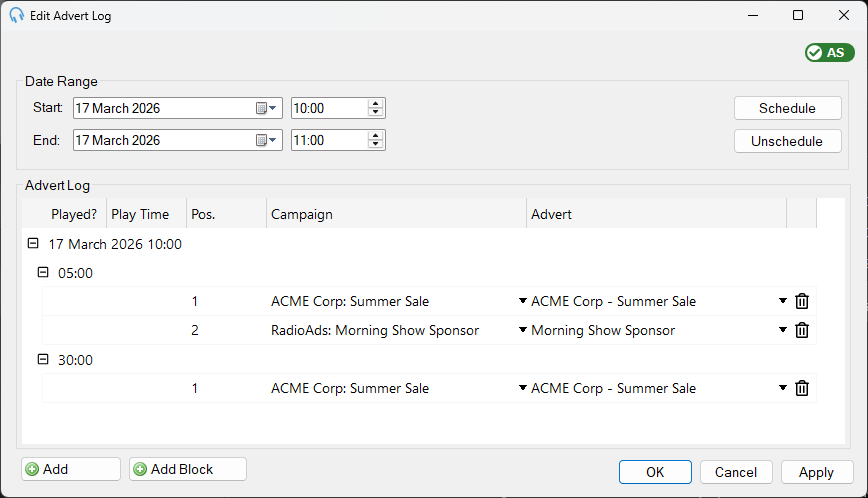Screen dimensions: 868x498
Task: Click the Schedule button
Action: tap(788, 108)
